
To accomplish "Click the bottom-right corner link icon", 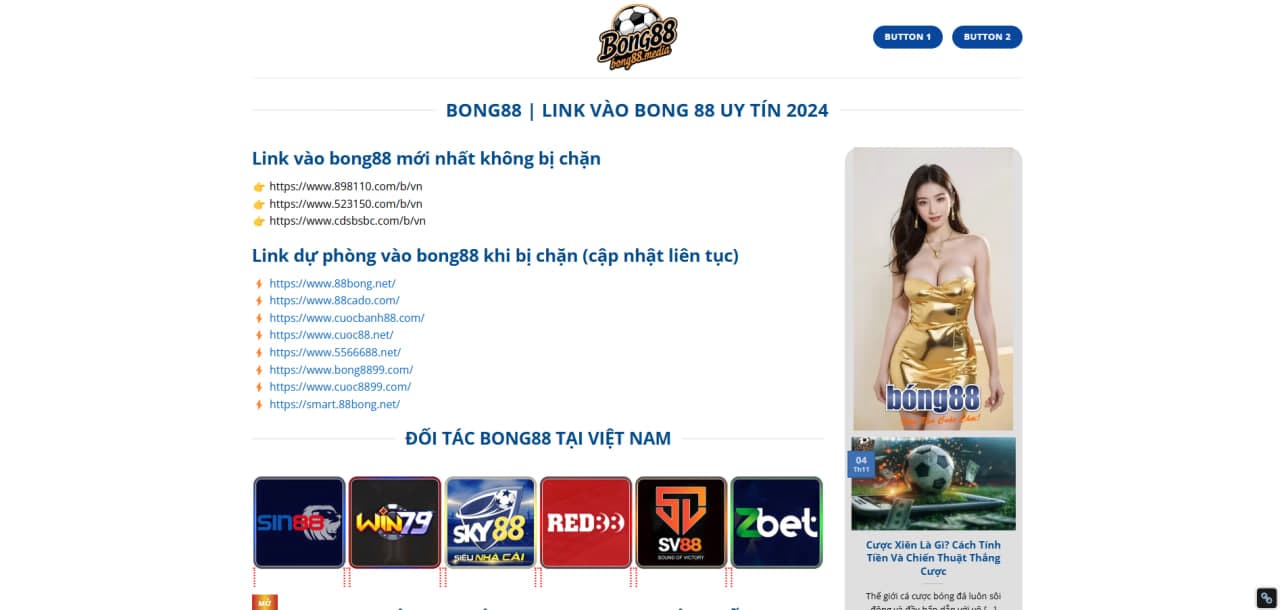I will (1266, 597).
